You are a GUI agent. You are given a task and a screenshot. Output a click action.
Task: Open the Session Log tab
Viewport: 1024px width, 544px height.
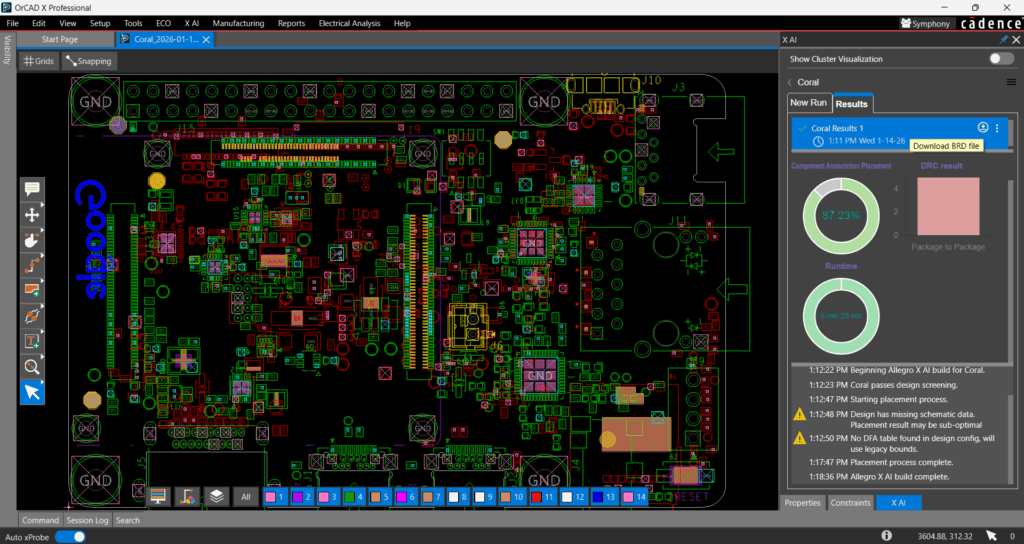[87, 520]
